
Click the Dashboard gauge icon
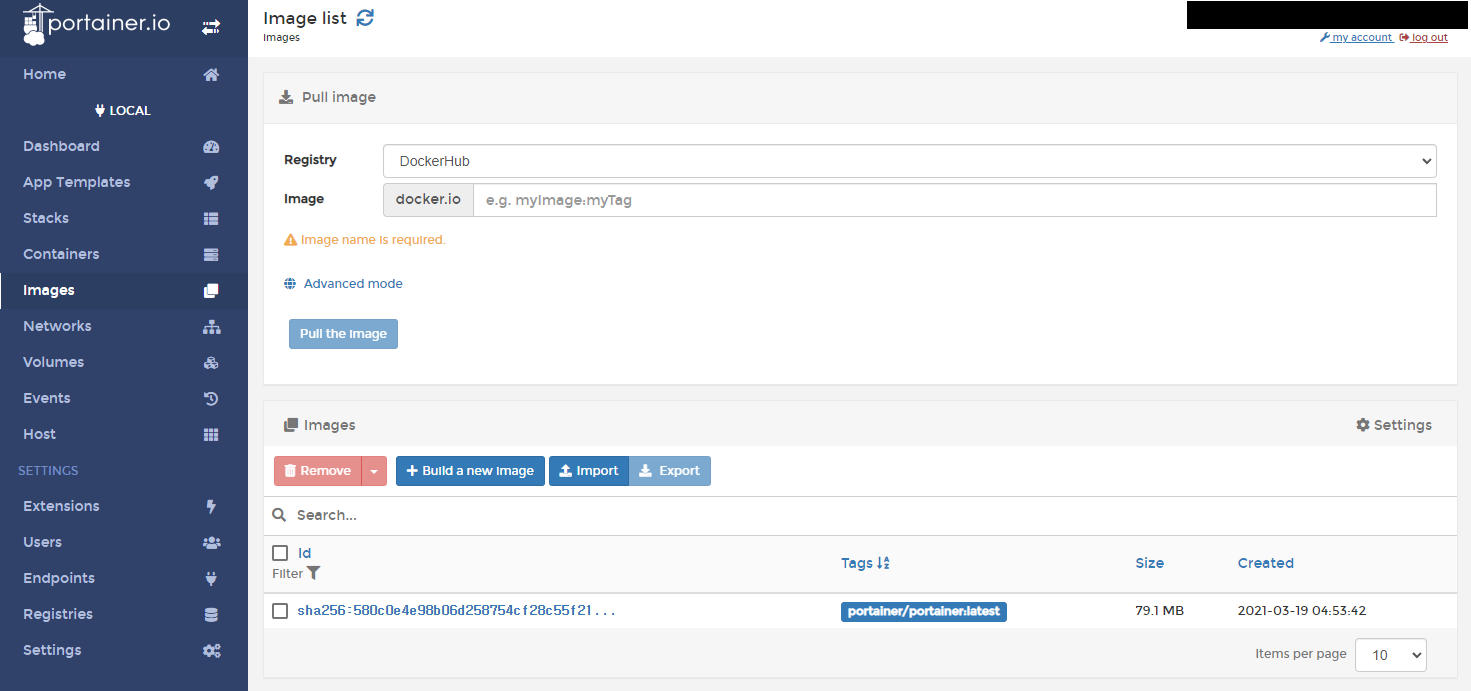211,146
